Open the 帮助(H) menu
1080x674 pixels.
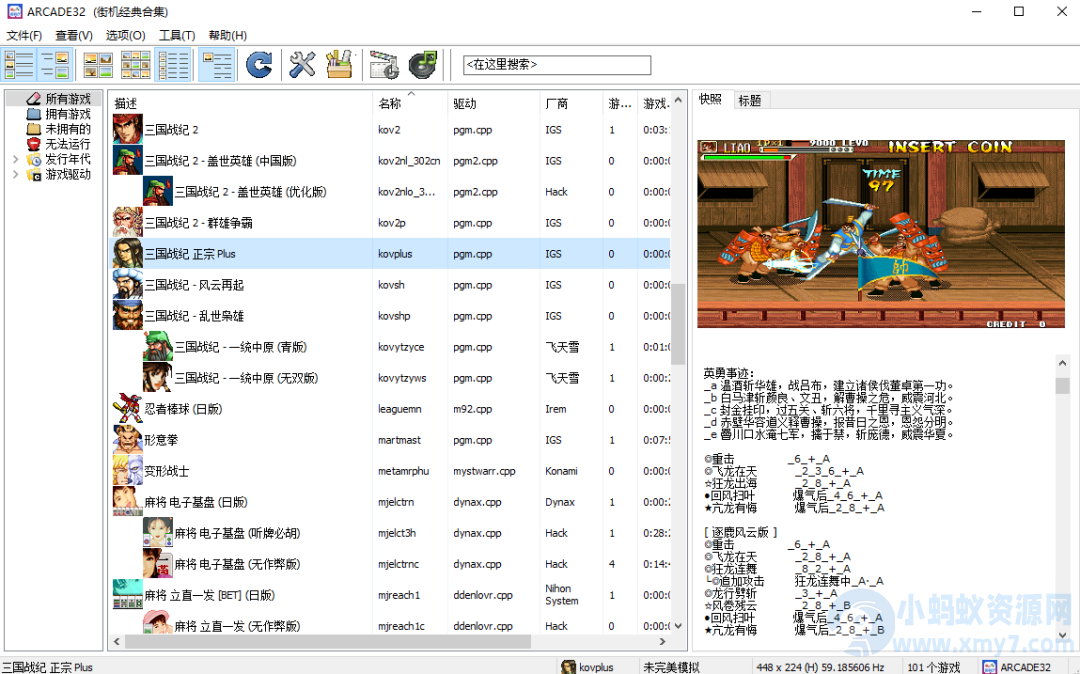click(x=227, y=35)
